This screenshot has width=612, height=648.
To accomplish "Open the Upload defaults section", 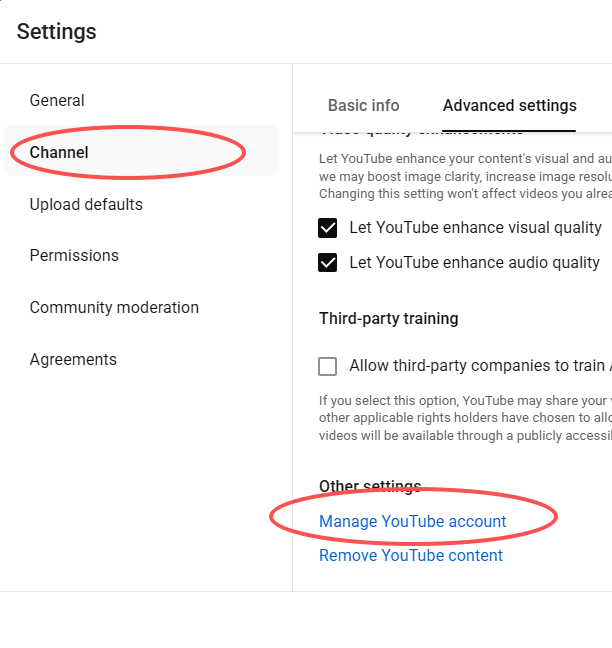I will click(86, 205).
